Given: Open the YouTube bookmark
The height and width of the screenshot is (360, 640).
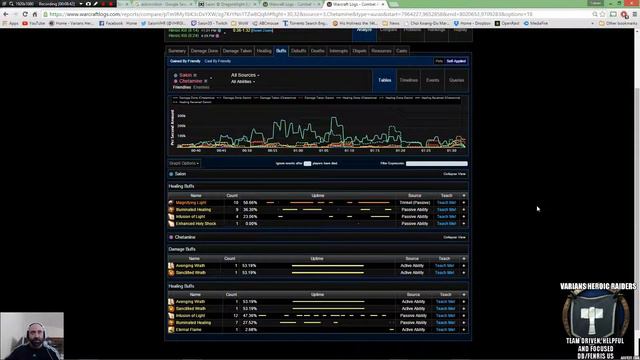Looking at the screenshot, I should click(33, 23).
